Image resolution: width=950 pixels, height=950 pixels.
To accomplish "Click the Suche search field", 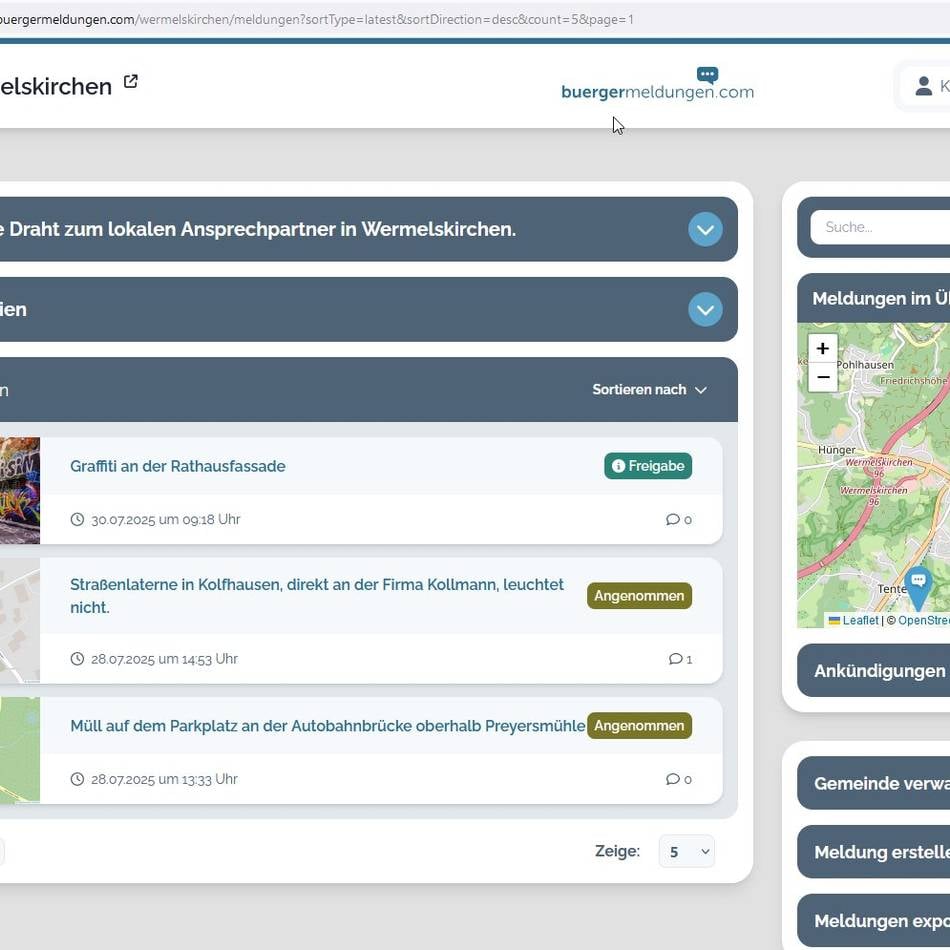I will 880,227.
